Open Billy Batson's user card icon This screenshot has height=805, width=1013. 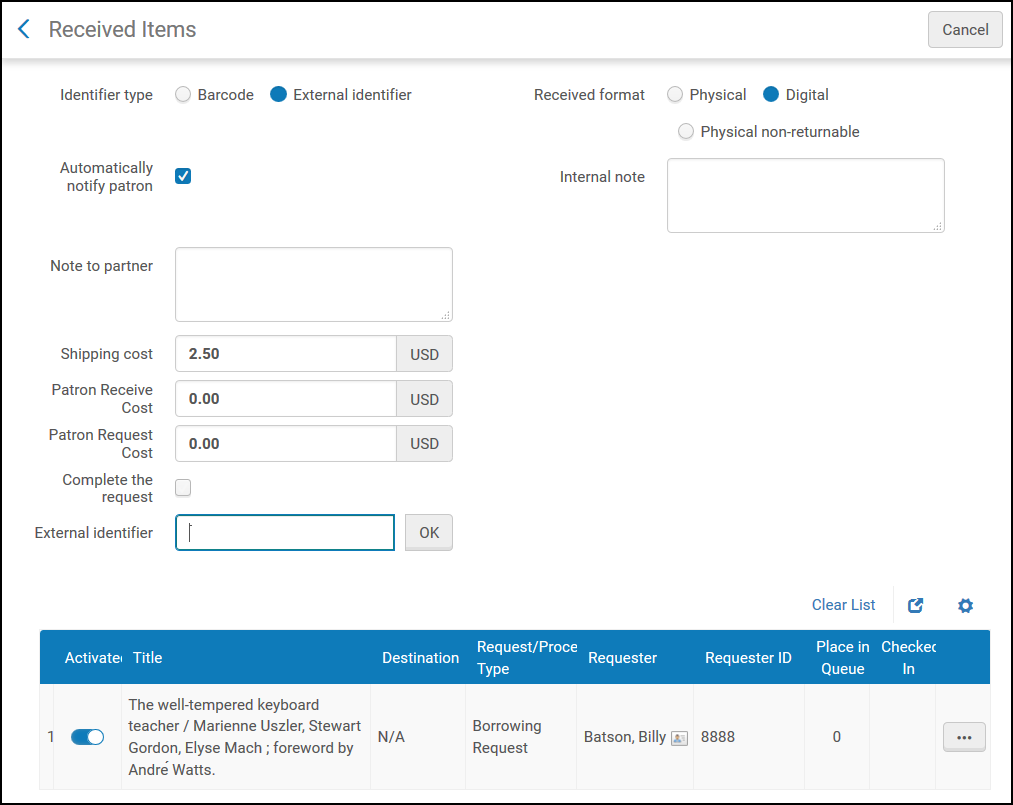[x=679, y=738]
